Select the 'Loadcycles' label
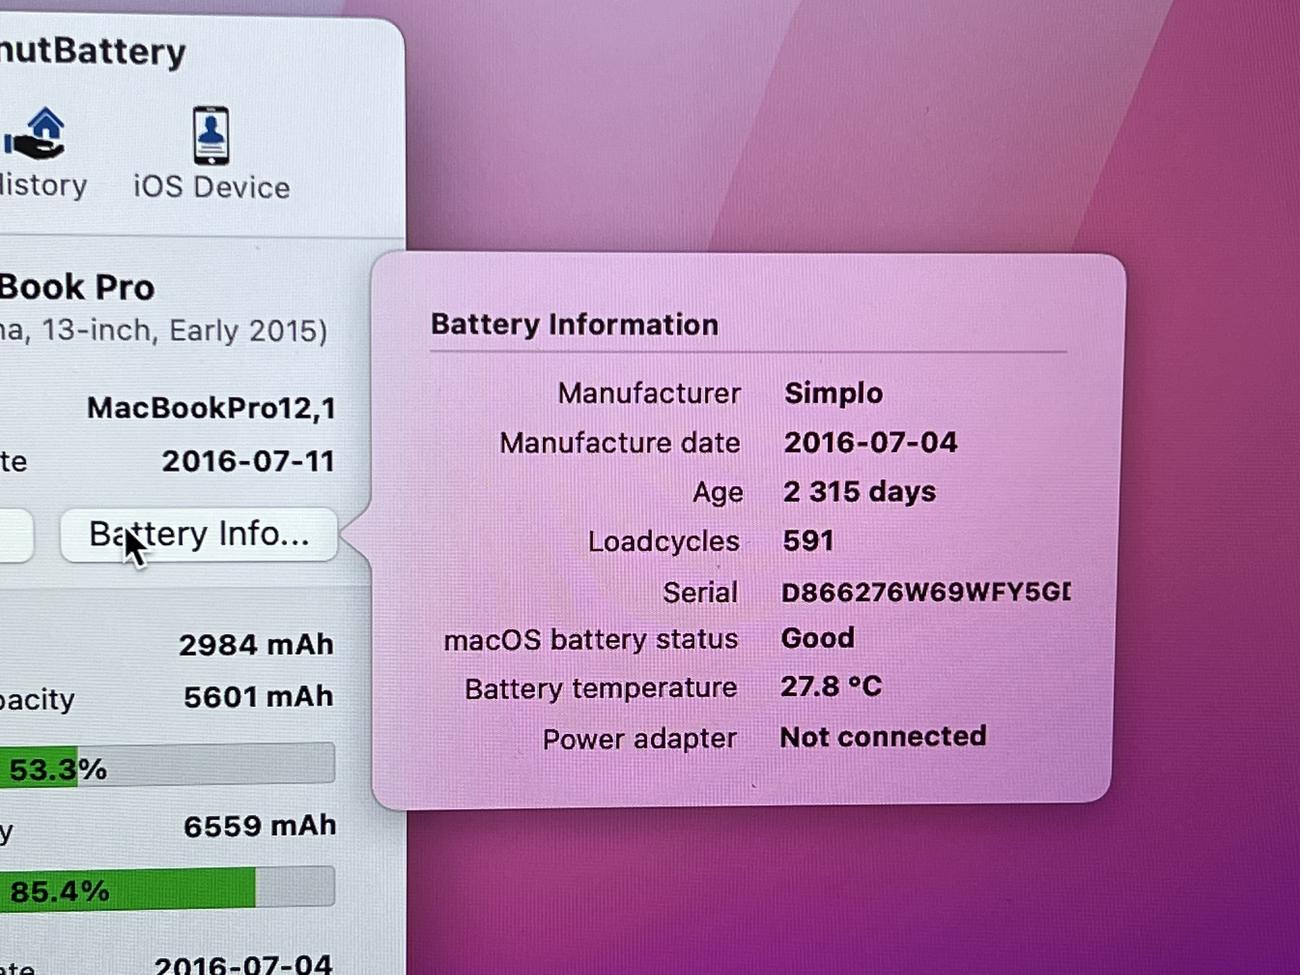Screen dimensions: 1300x975 (663, 541)
